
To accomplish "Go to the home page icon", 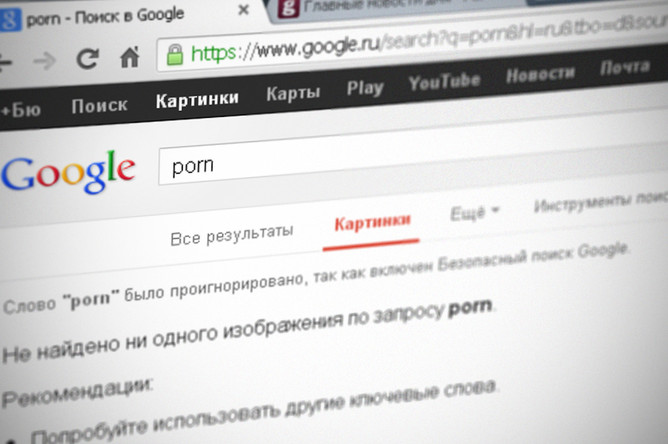I will pos(130,57).
